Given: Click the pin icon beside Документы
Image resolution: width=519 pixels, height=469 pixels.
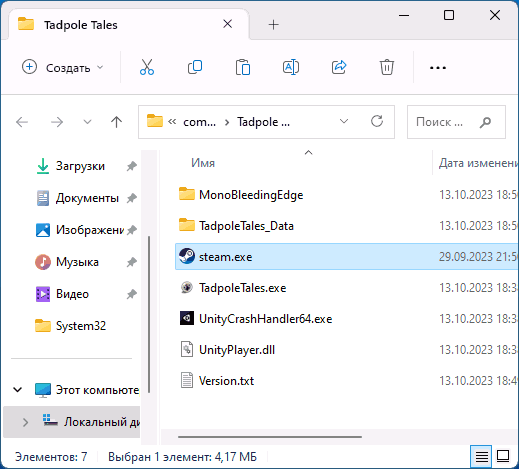Looking at the screenshot, I should tap(132, 198).
